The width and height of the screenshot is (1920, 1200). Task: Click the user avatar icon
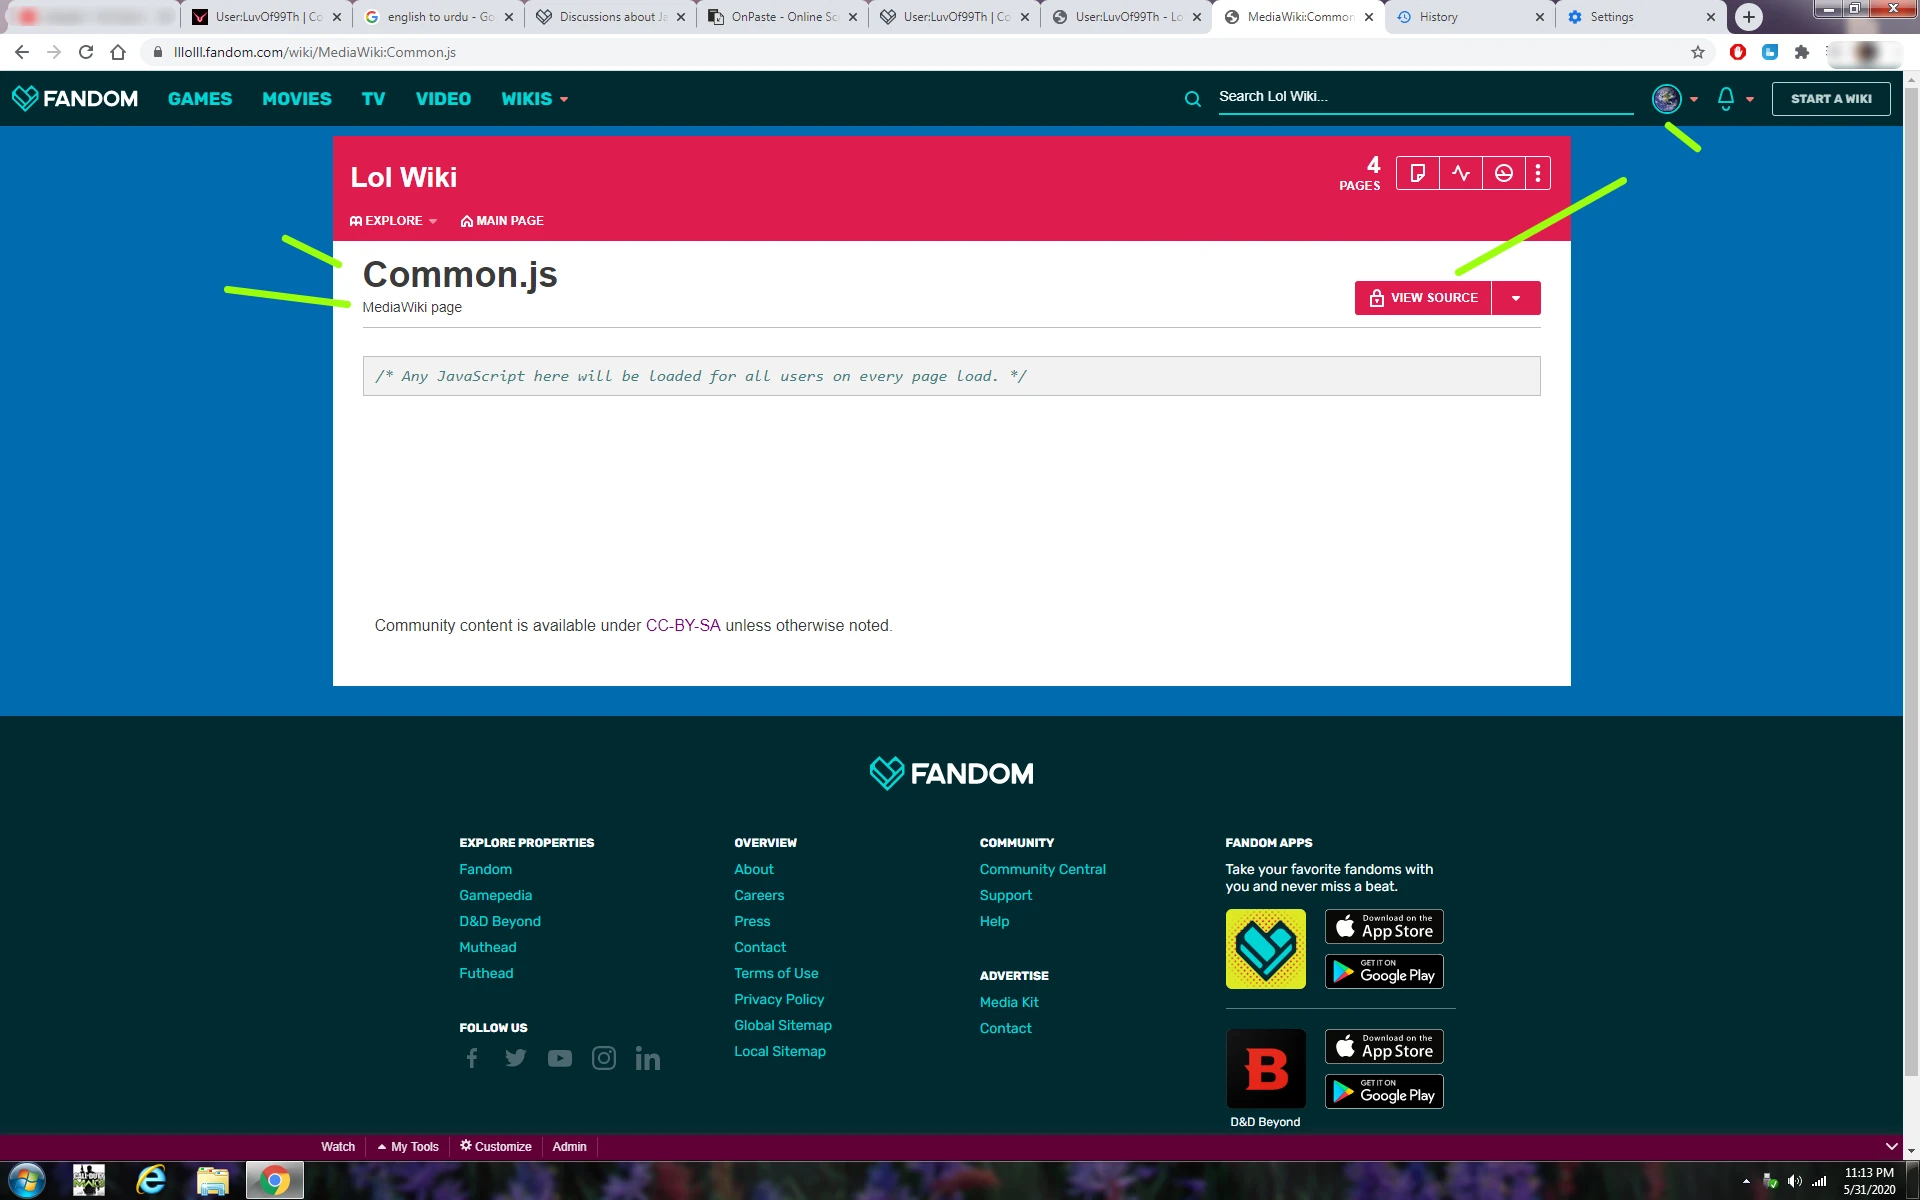1666,98
